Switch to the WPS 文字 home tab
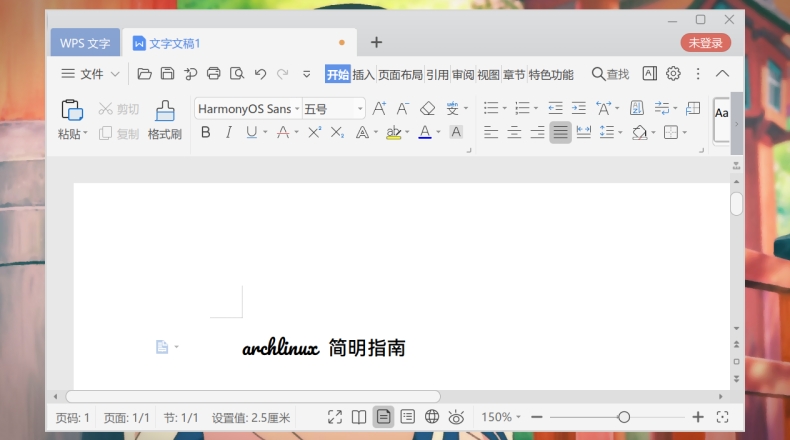790x440 pixels. point(85,43)
